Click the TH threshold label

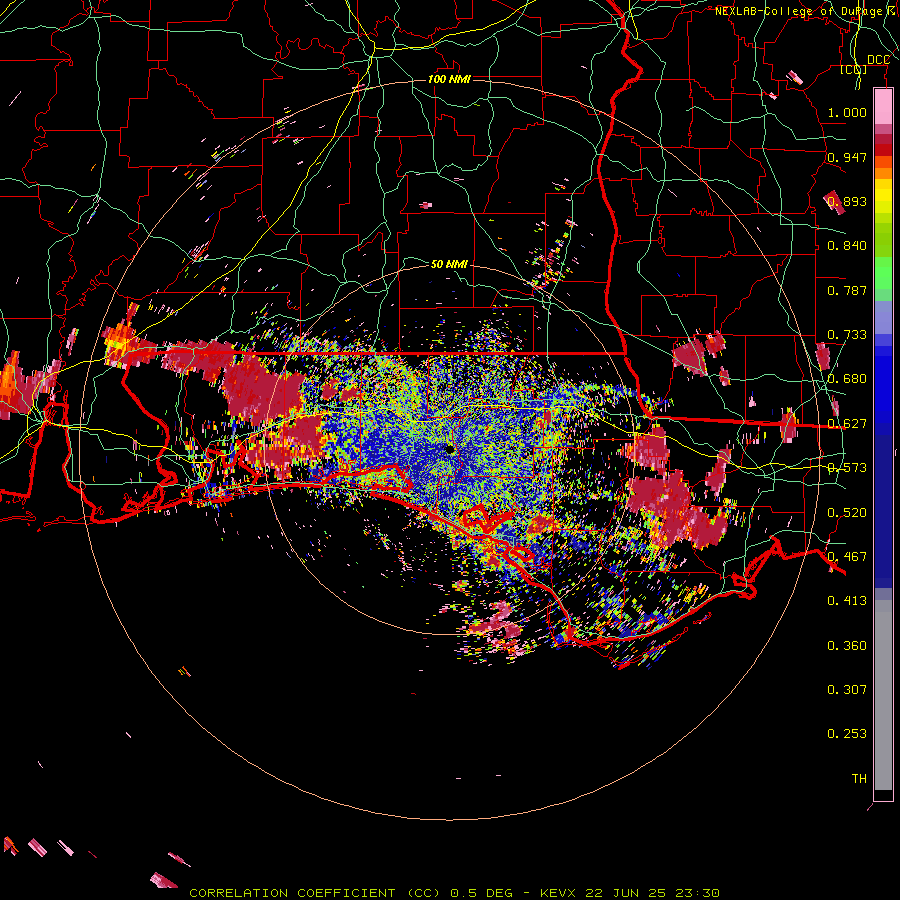point(859,778)
